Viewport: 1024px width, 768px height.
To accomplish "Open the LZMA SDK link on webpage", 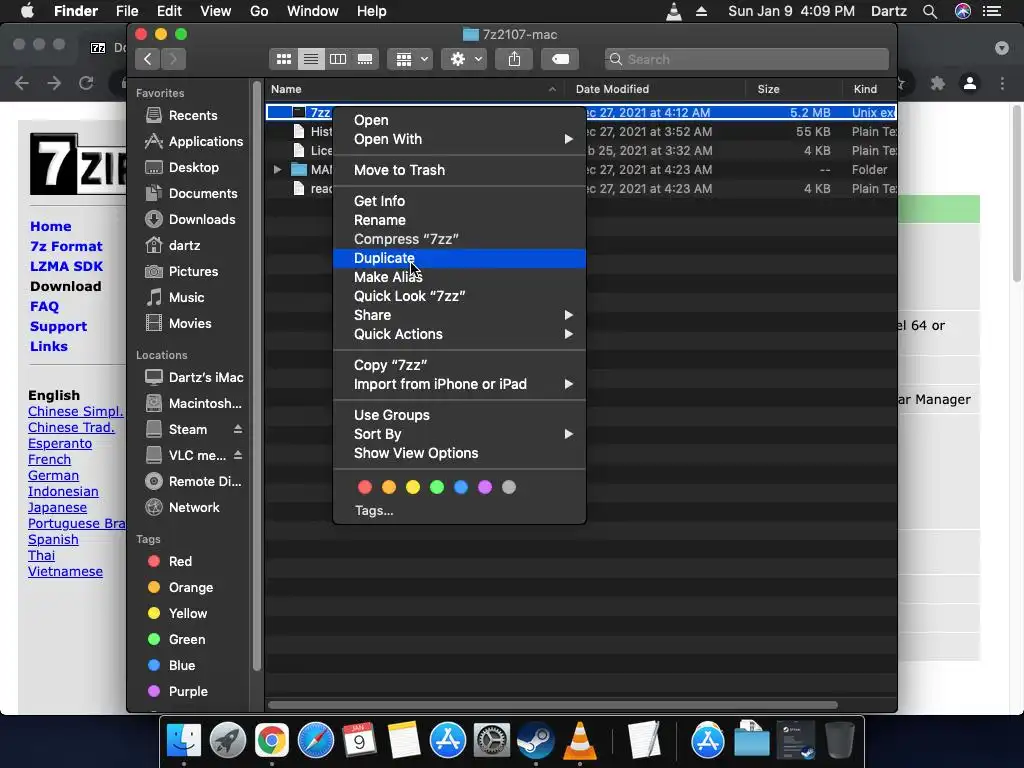I will pyautogui.click(x=67, y=266).
